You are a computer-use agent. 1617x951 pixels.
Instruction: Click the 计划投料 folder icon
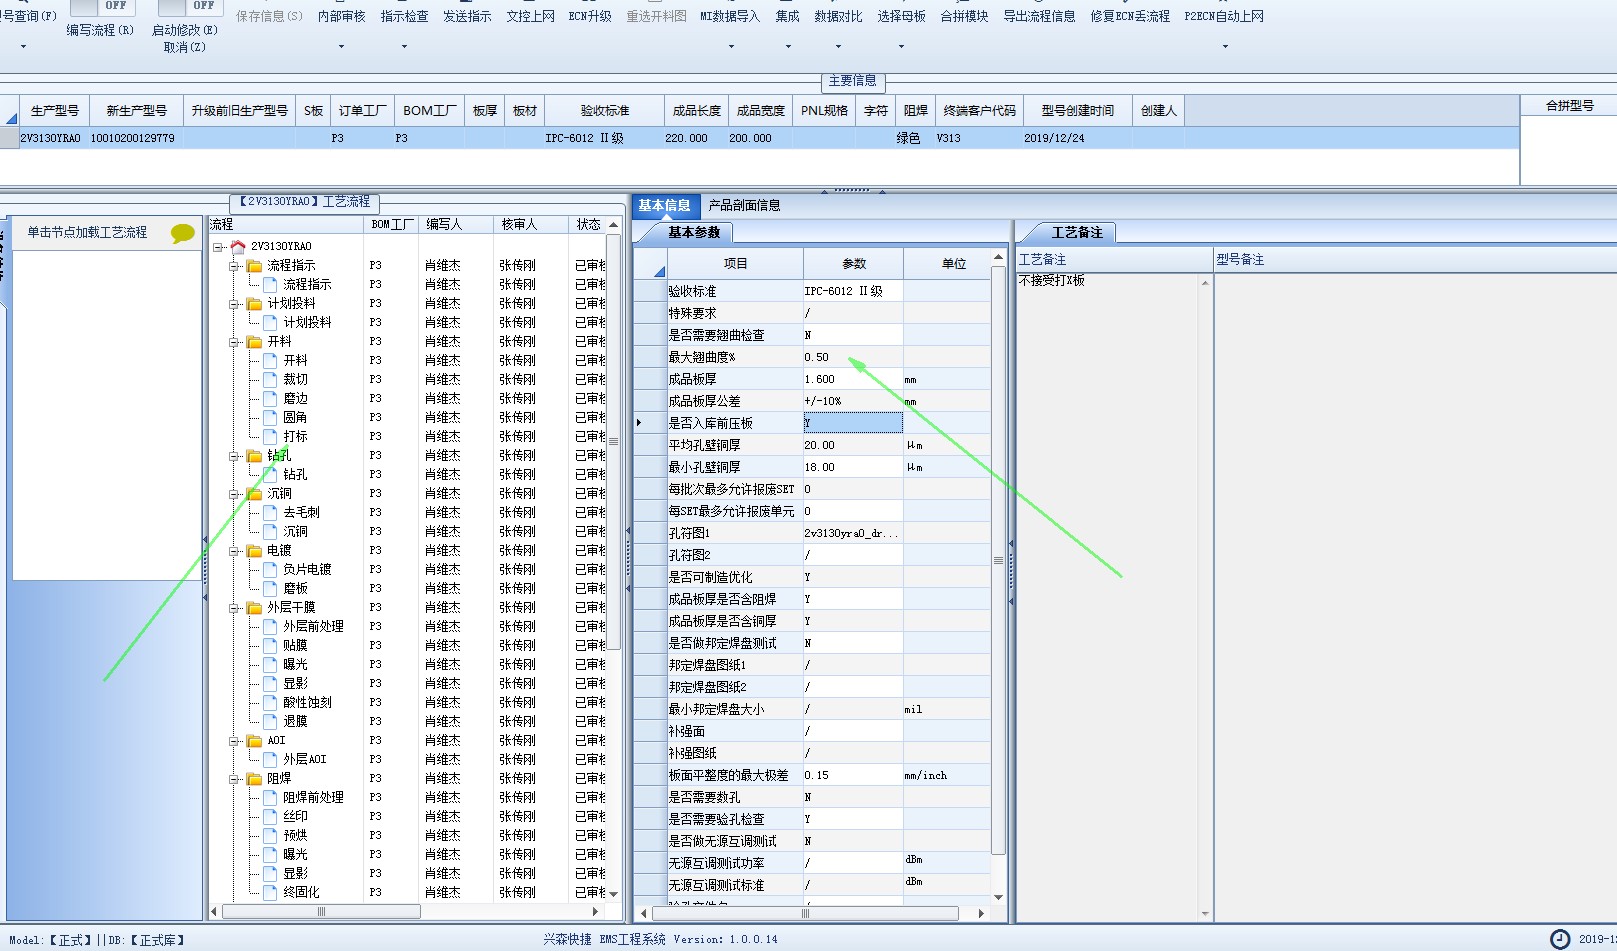point(254,303)
